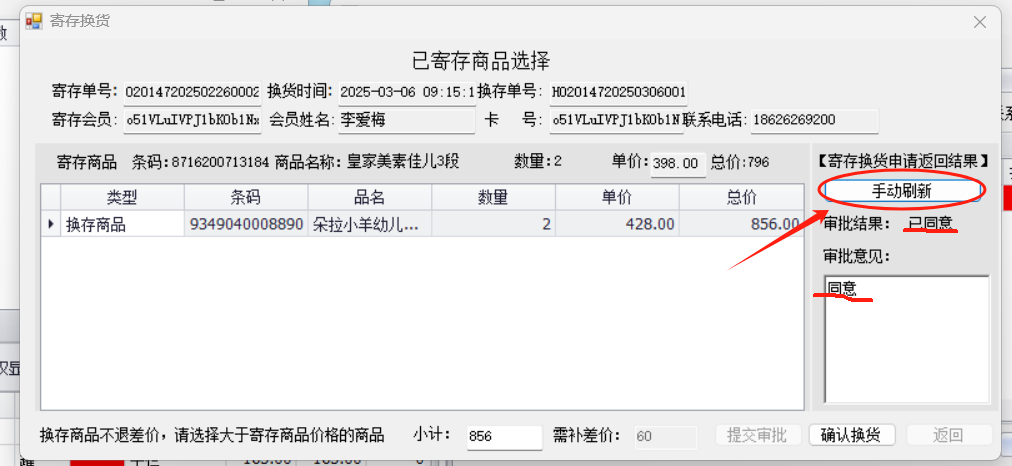Click the 确认换货 confirm button
Image resolution: width=1012 pixels, height=466 pixels.
pyautogui.click(x=851, y=435)
